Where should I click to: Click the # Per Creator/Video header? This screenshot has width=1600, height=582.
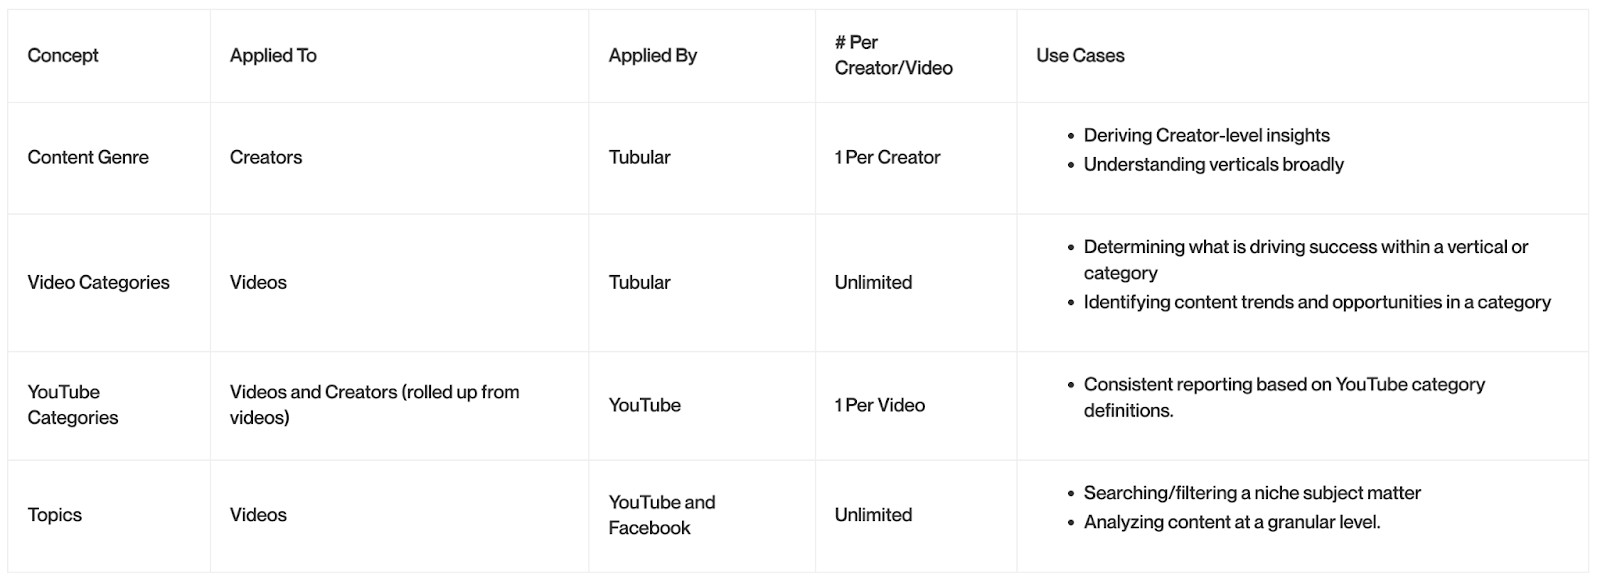[893, 56]
